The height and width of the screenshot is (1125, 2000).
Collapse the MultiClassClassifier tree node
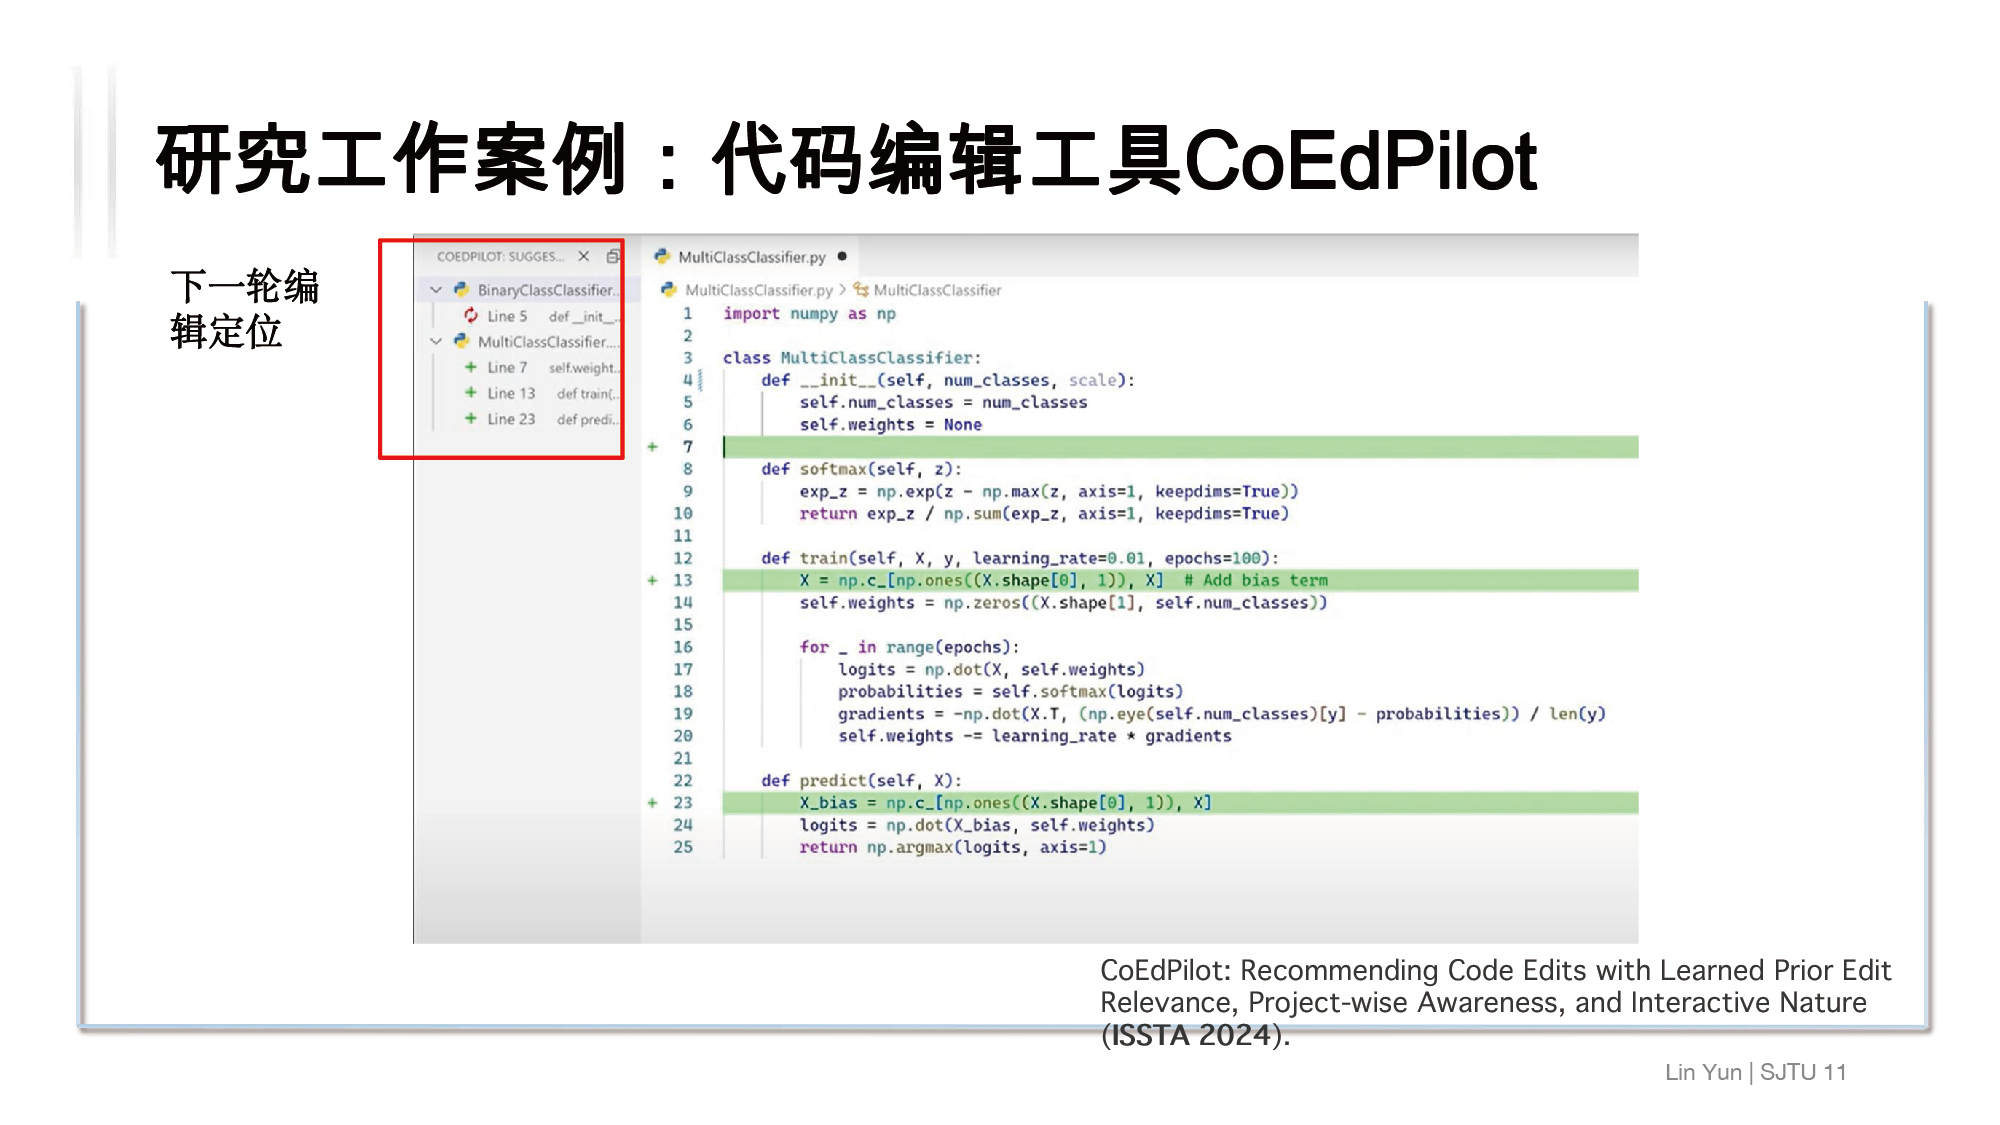point(436,341)
